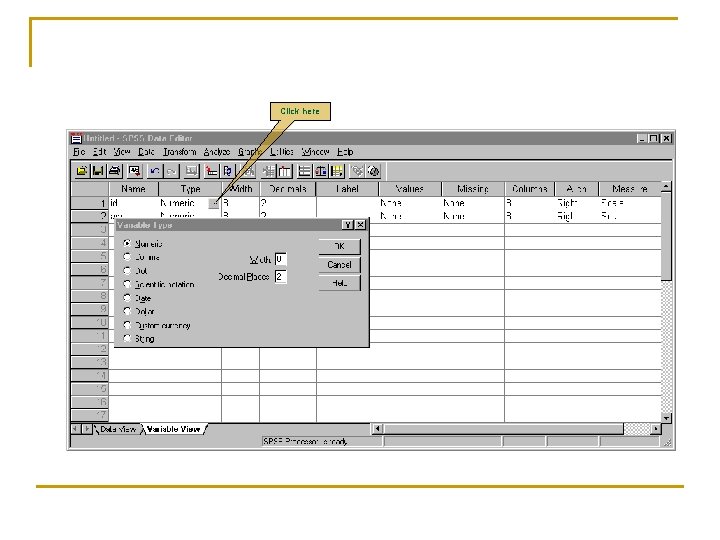Select the Dollar radio button
Viewport: 720px width, 540px height.
[x=127, y=311]
